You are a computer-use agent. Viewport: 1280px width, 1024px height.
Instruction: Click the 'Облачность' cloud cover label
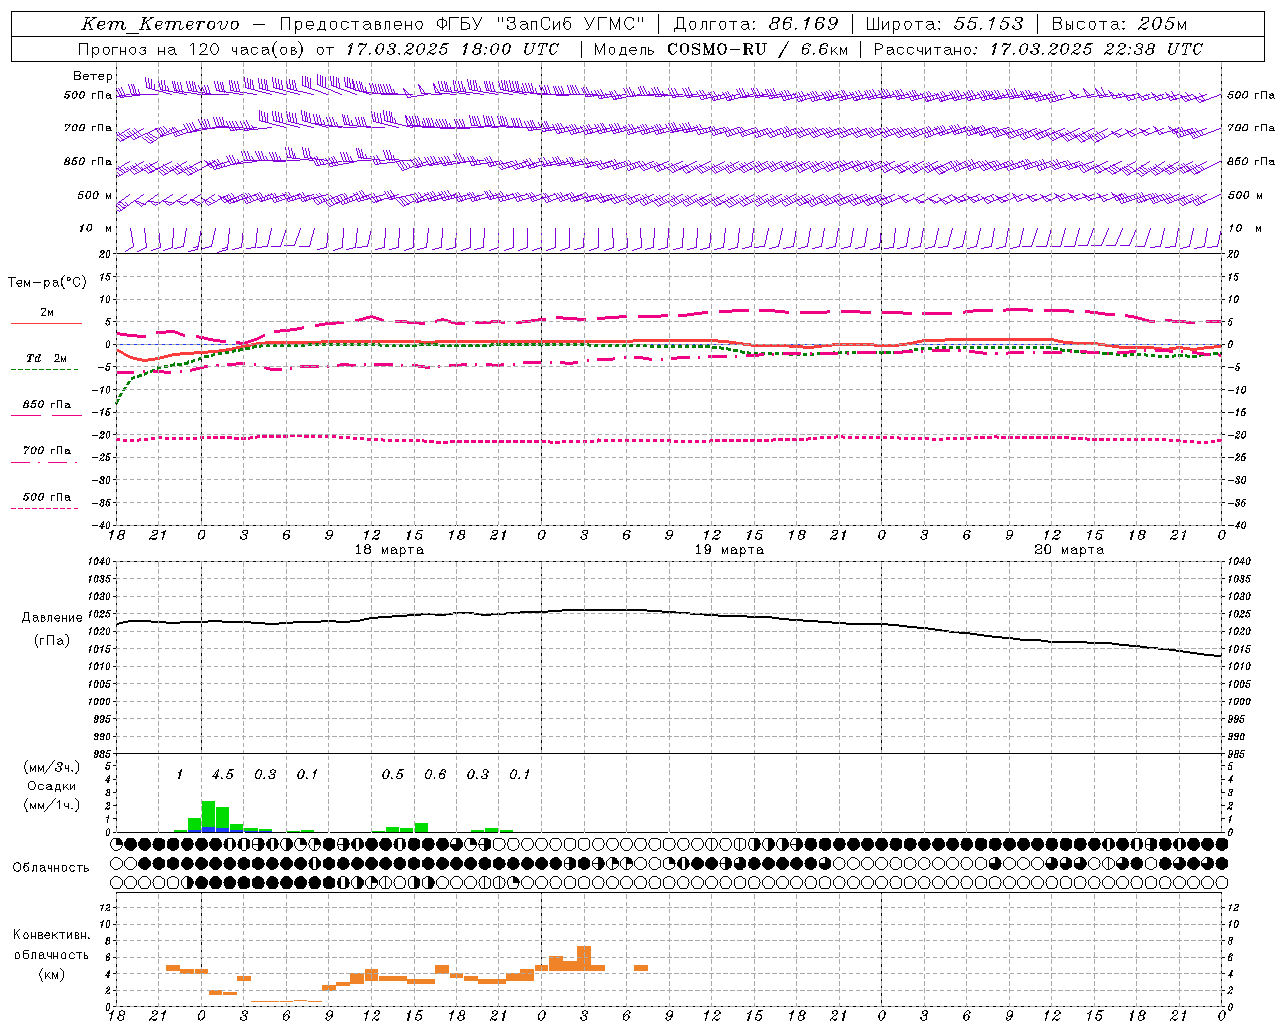pyautogui.click(x=51, y=867)
